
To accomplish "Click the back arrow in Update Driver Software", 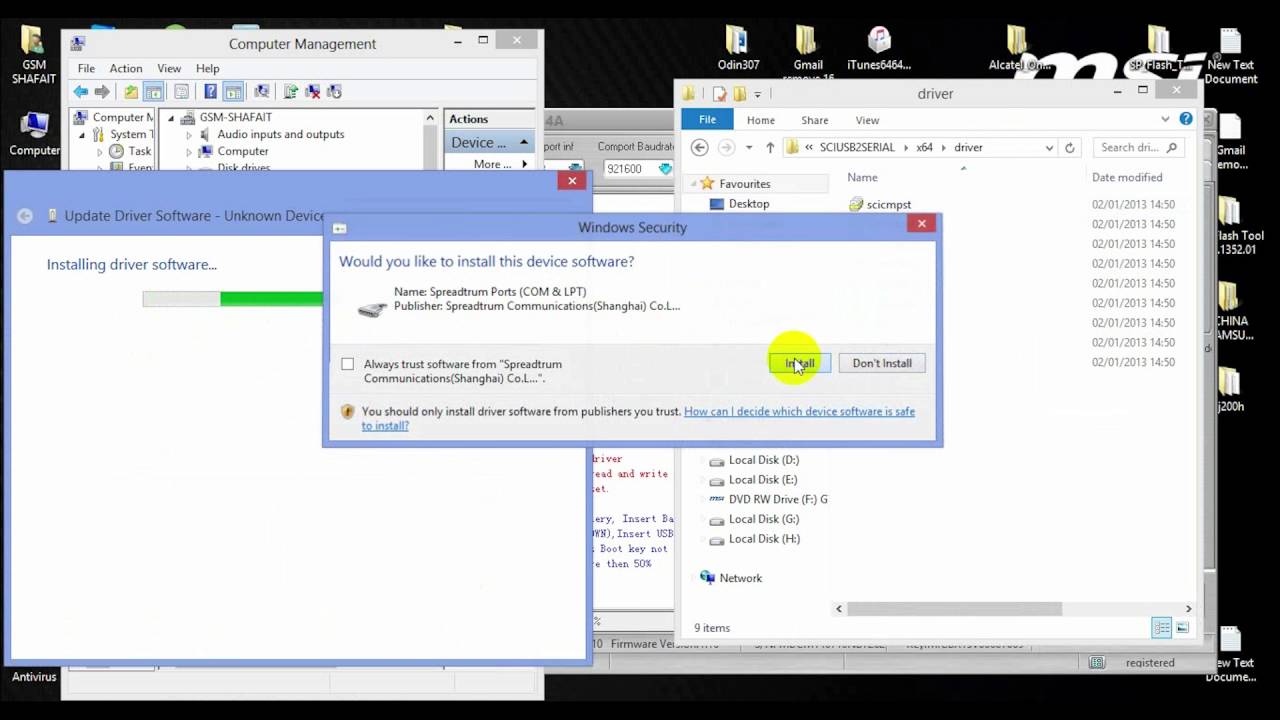I will pos(25,215).
